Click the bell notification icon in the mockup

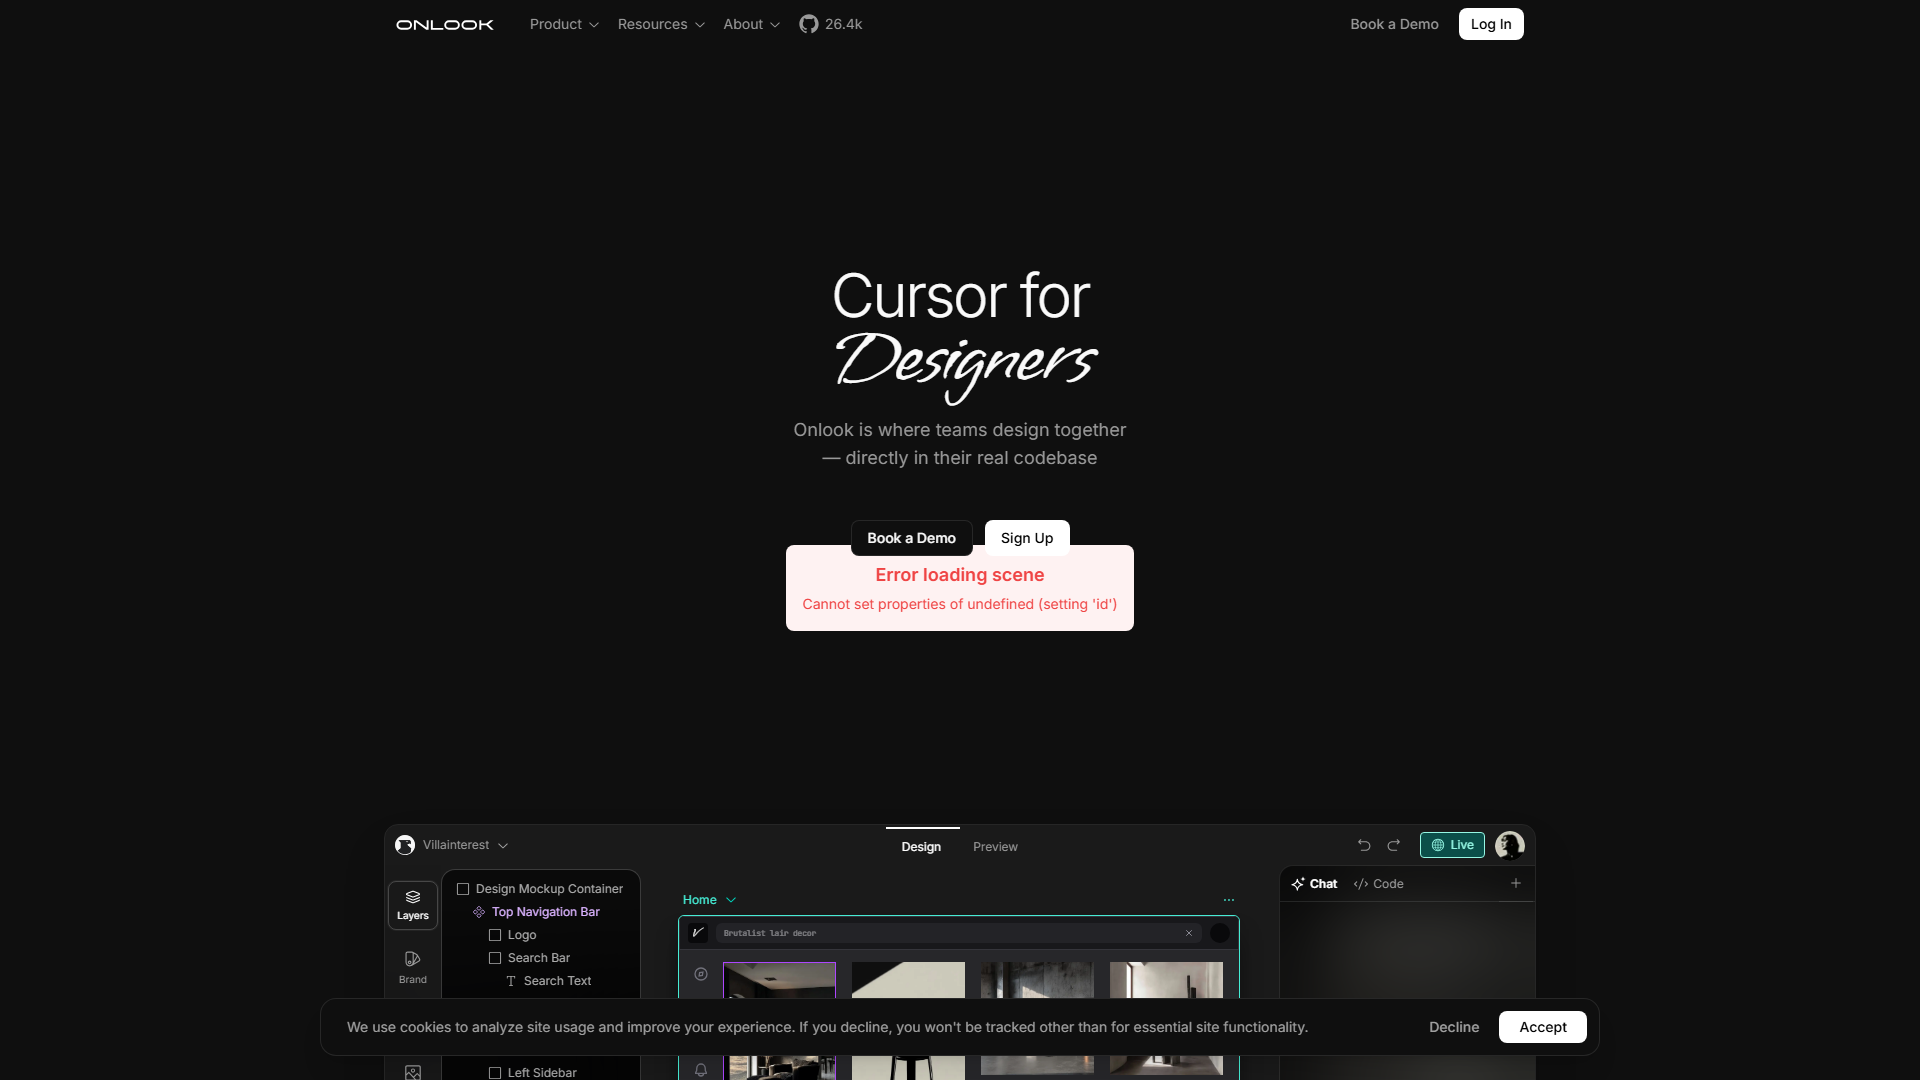pos(701,1070)
